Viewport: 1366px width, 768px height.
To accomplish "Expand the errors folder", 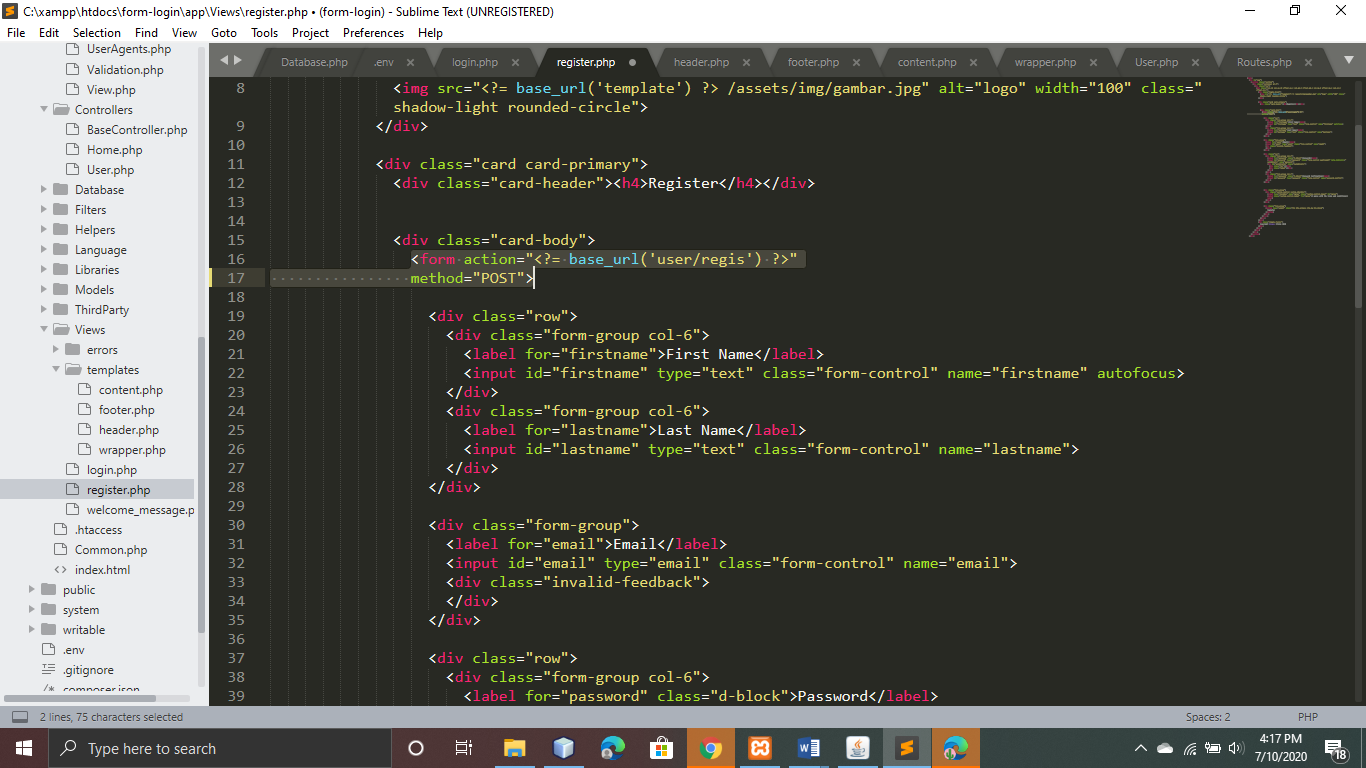I will pyautogui.click(x=56, y=350).
